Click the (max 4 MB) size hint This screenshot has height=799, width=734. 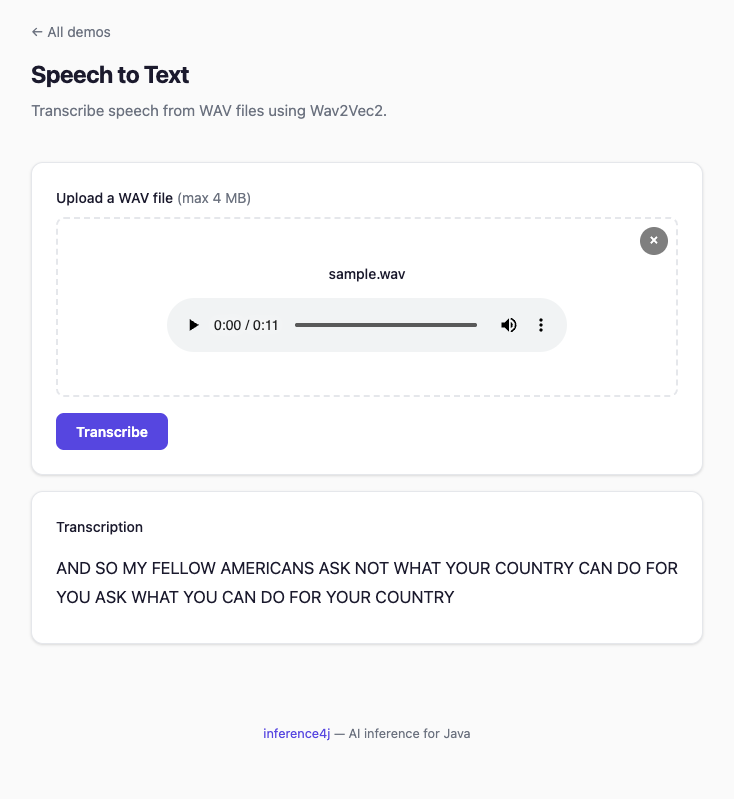click(214, 198)
